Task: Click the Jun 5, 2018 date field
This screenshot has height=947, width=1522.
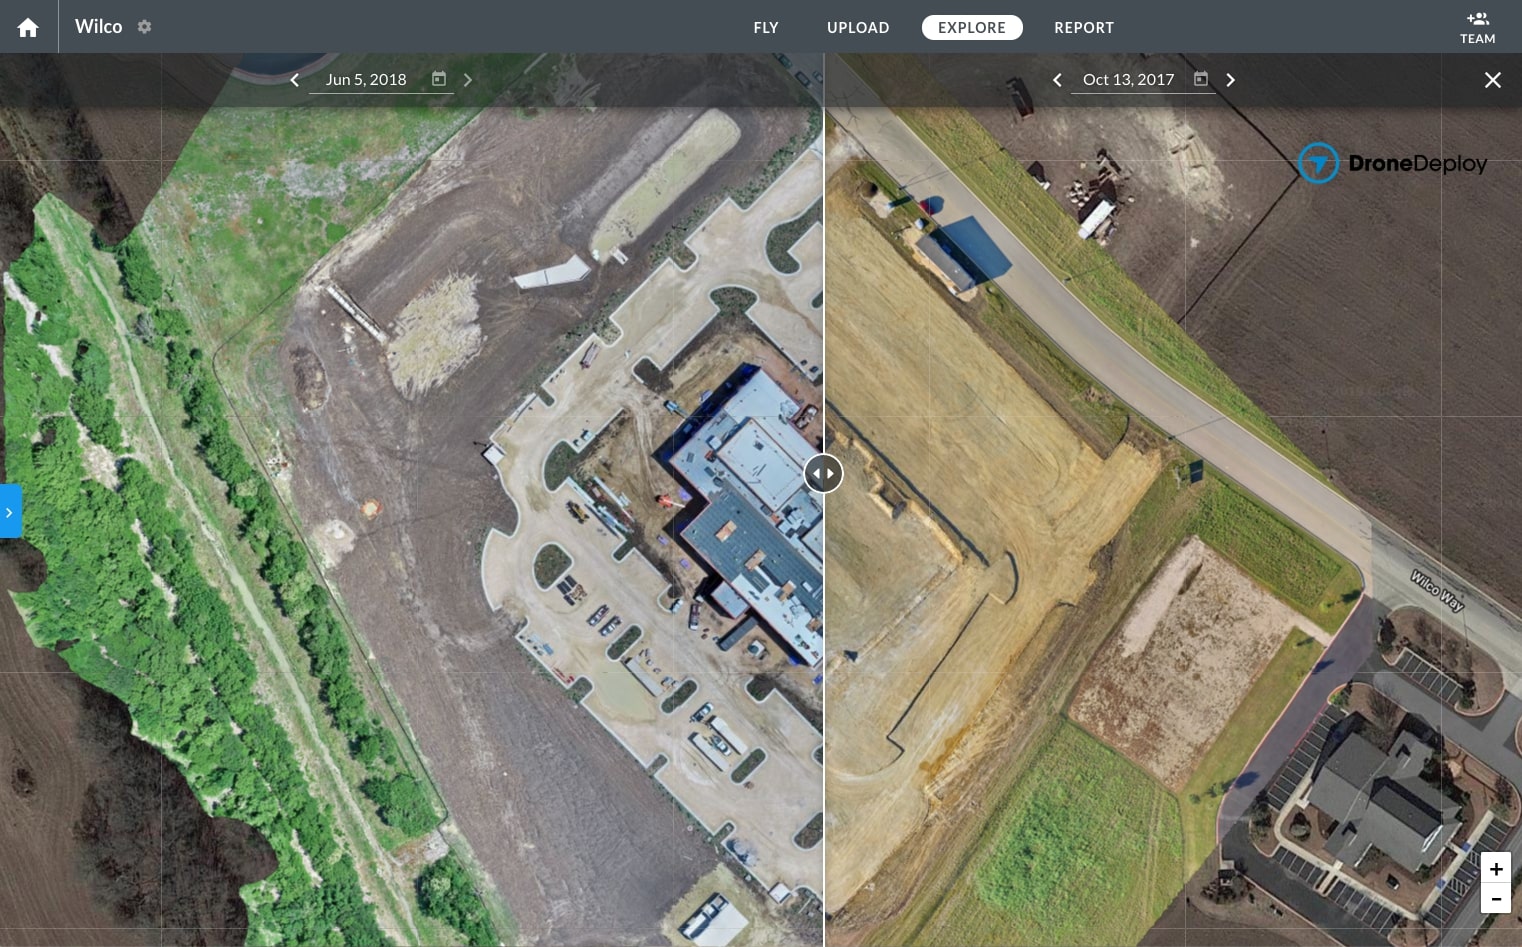Action: (x=366, y=79)
